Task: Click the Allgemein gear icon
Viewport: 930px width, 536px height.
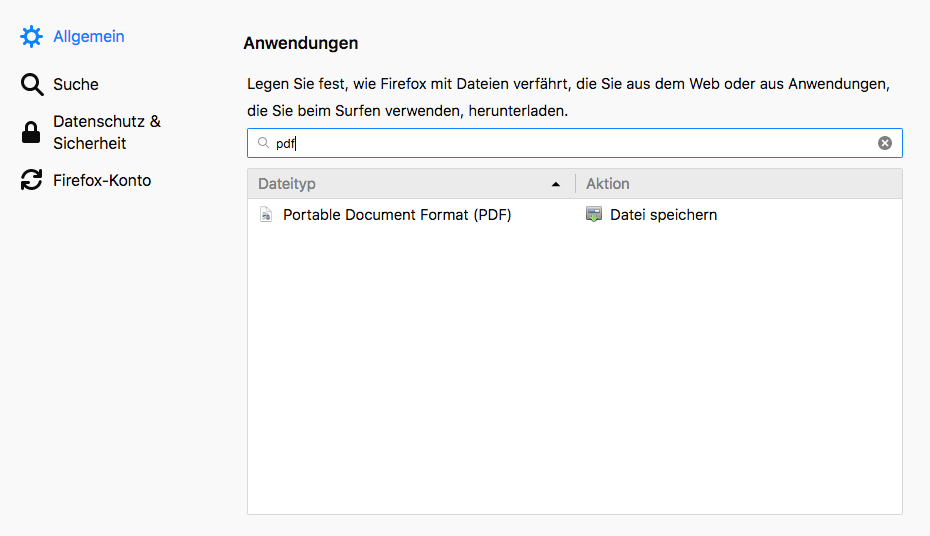Action: click(x=32, y=37)
